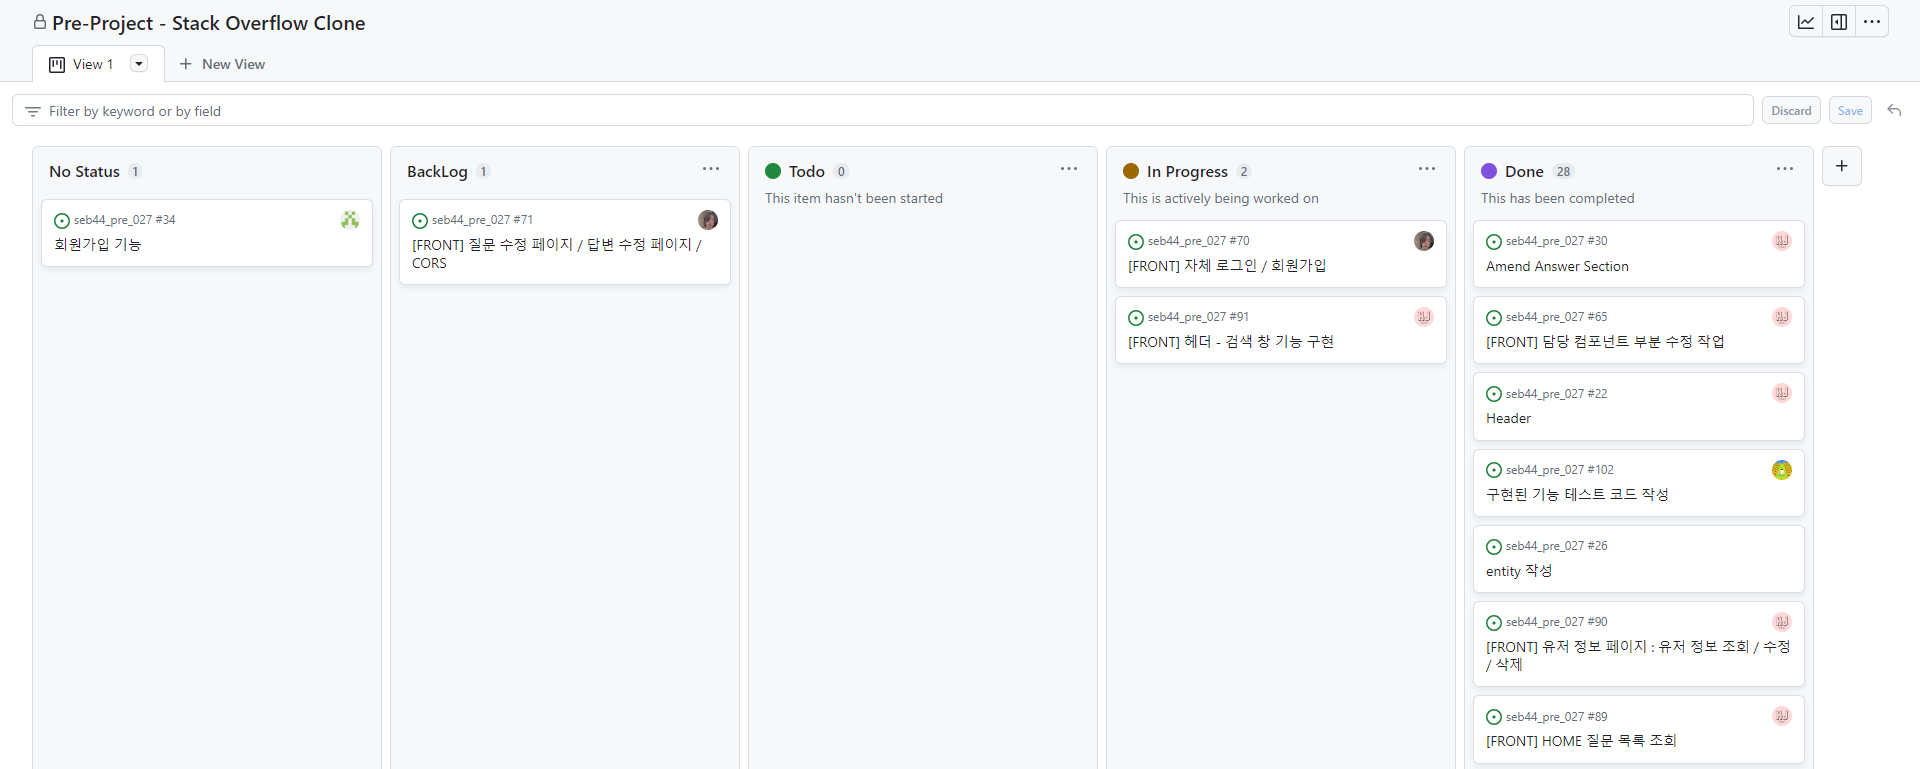Click the assignee avatar on card #89
The image size is (1920, 769).
tap(1782, 716)
